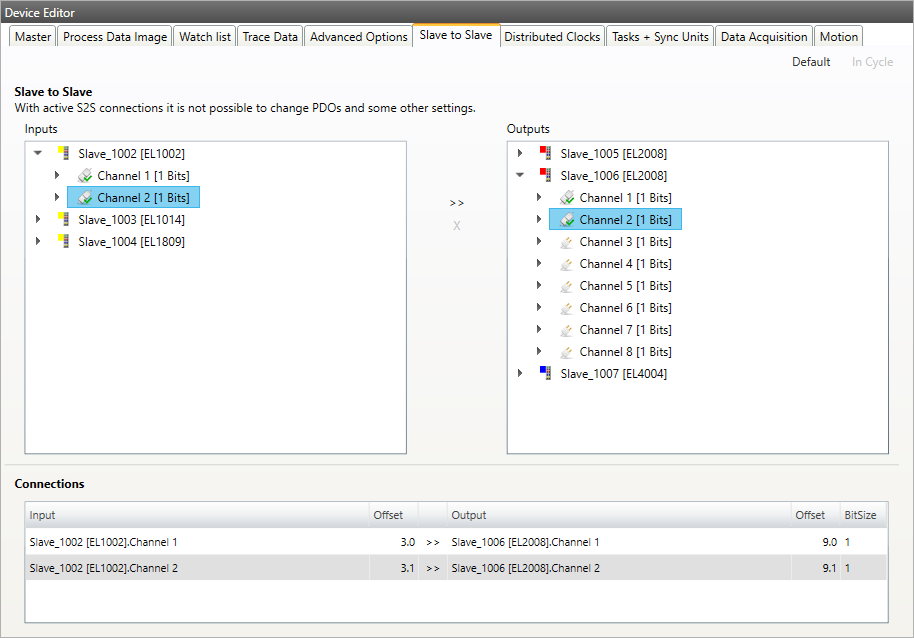
Task: Open the Tasks + Sync Units tab
Action: point(660,37)
